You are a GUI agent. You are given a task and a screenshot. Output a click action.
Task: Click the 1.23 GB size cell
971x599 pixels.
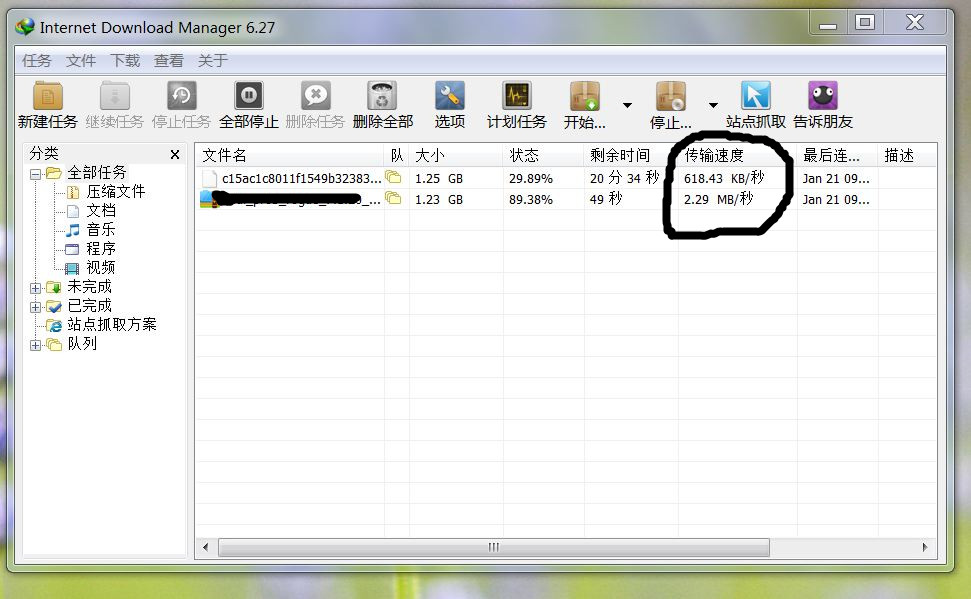click(439, 199)
